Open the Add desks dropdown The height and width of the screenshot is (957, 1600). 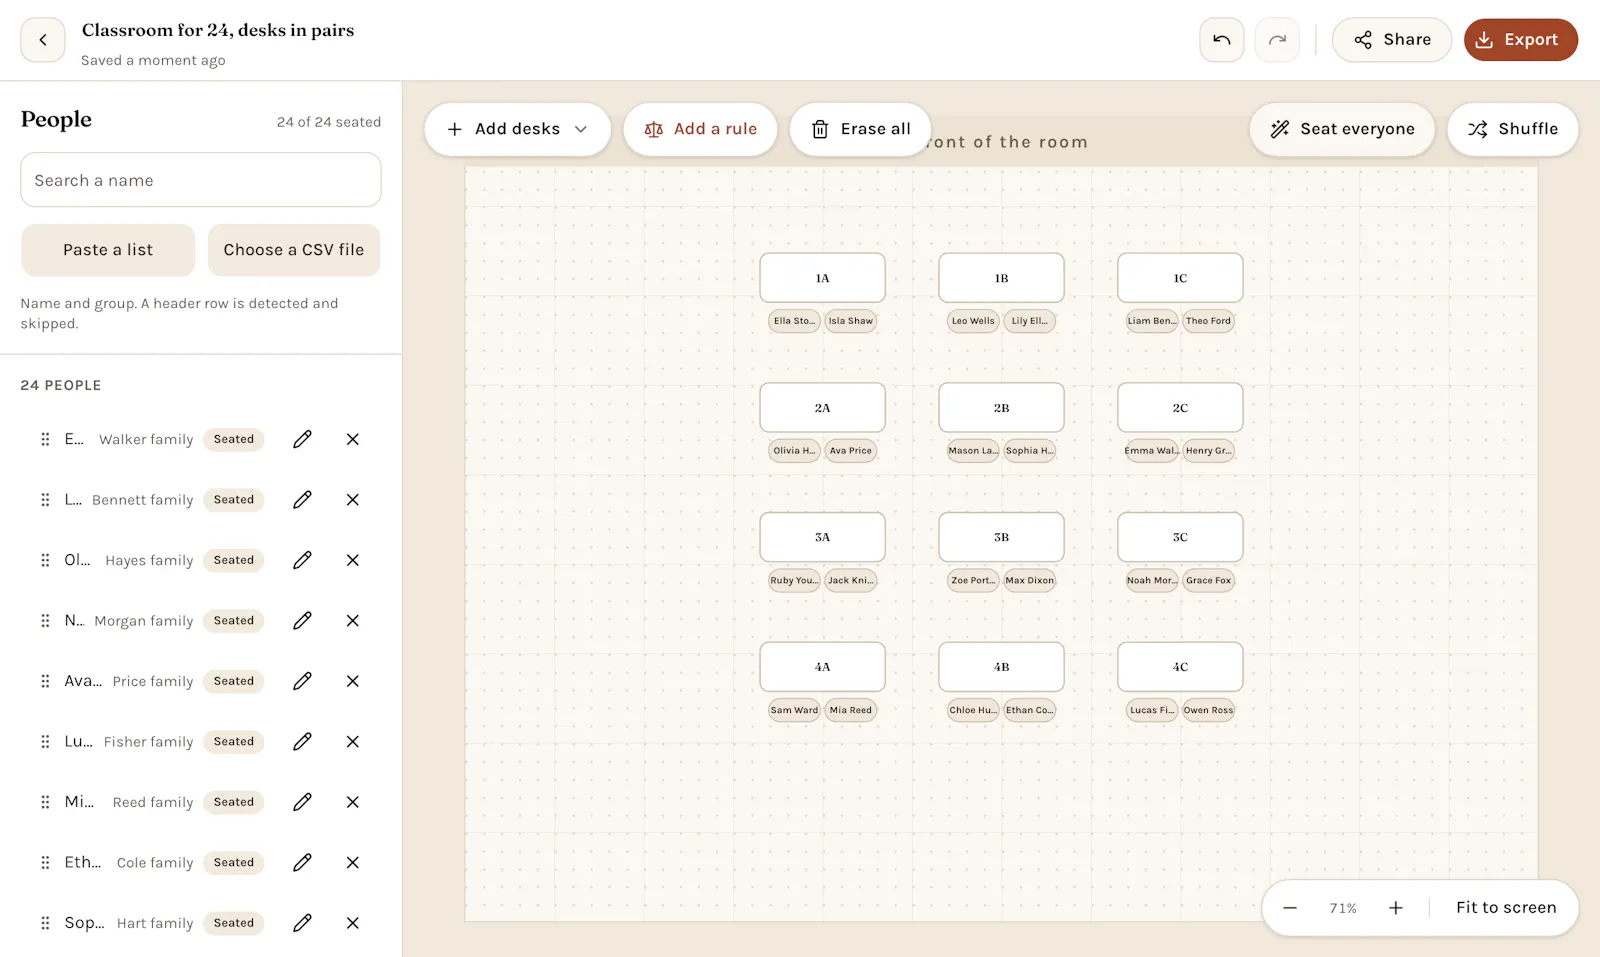click(517, 129)
